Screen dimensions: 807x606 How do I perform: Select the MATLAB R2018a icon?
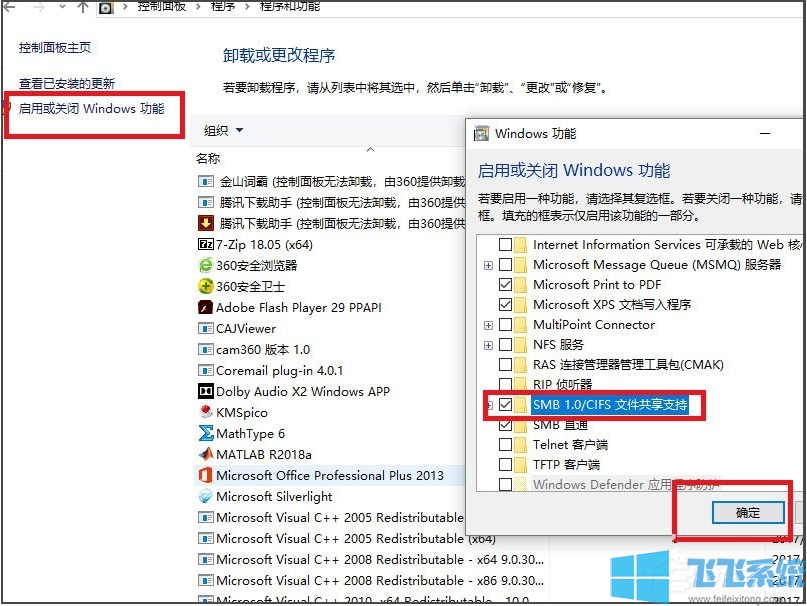click(208, 454)
